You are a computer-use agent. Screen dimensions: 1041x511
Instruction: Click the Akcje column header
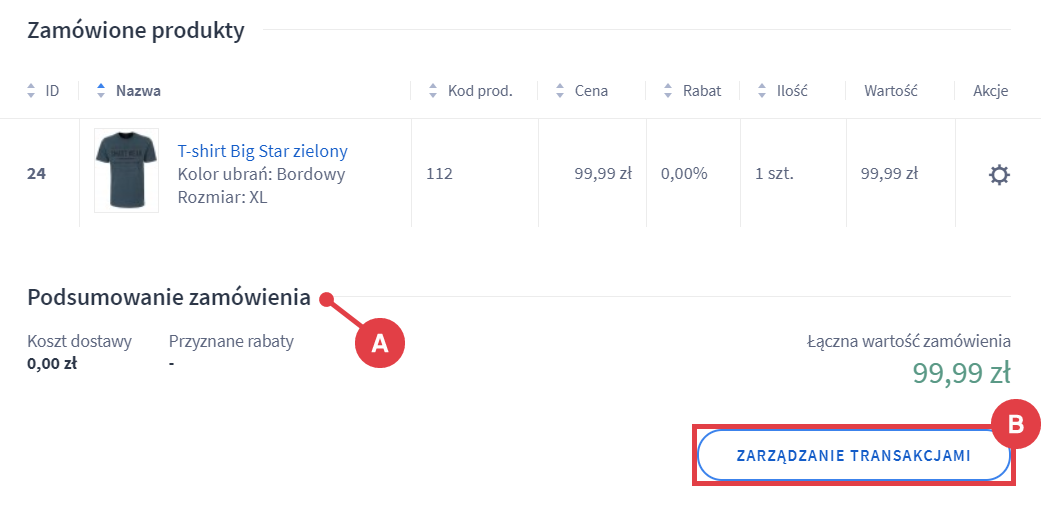[990, 91]
